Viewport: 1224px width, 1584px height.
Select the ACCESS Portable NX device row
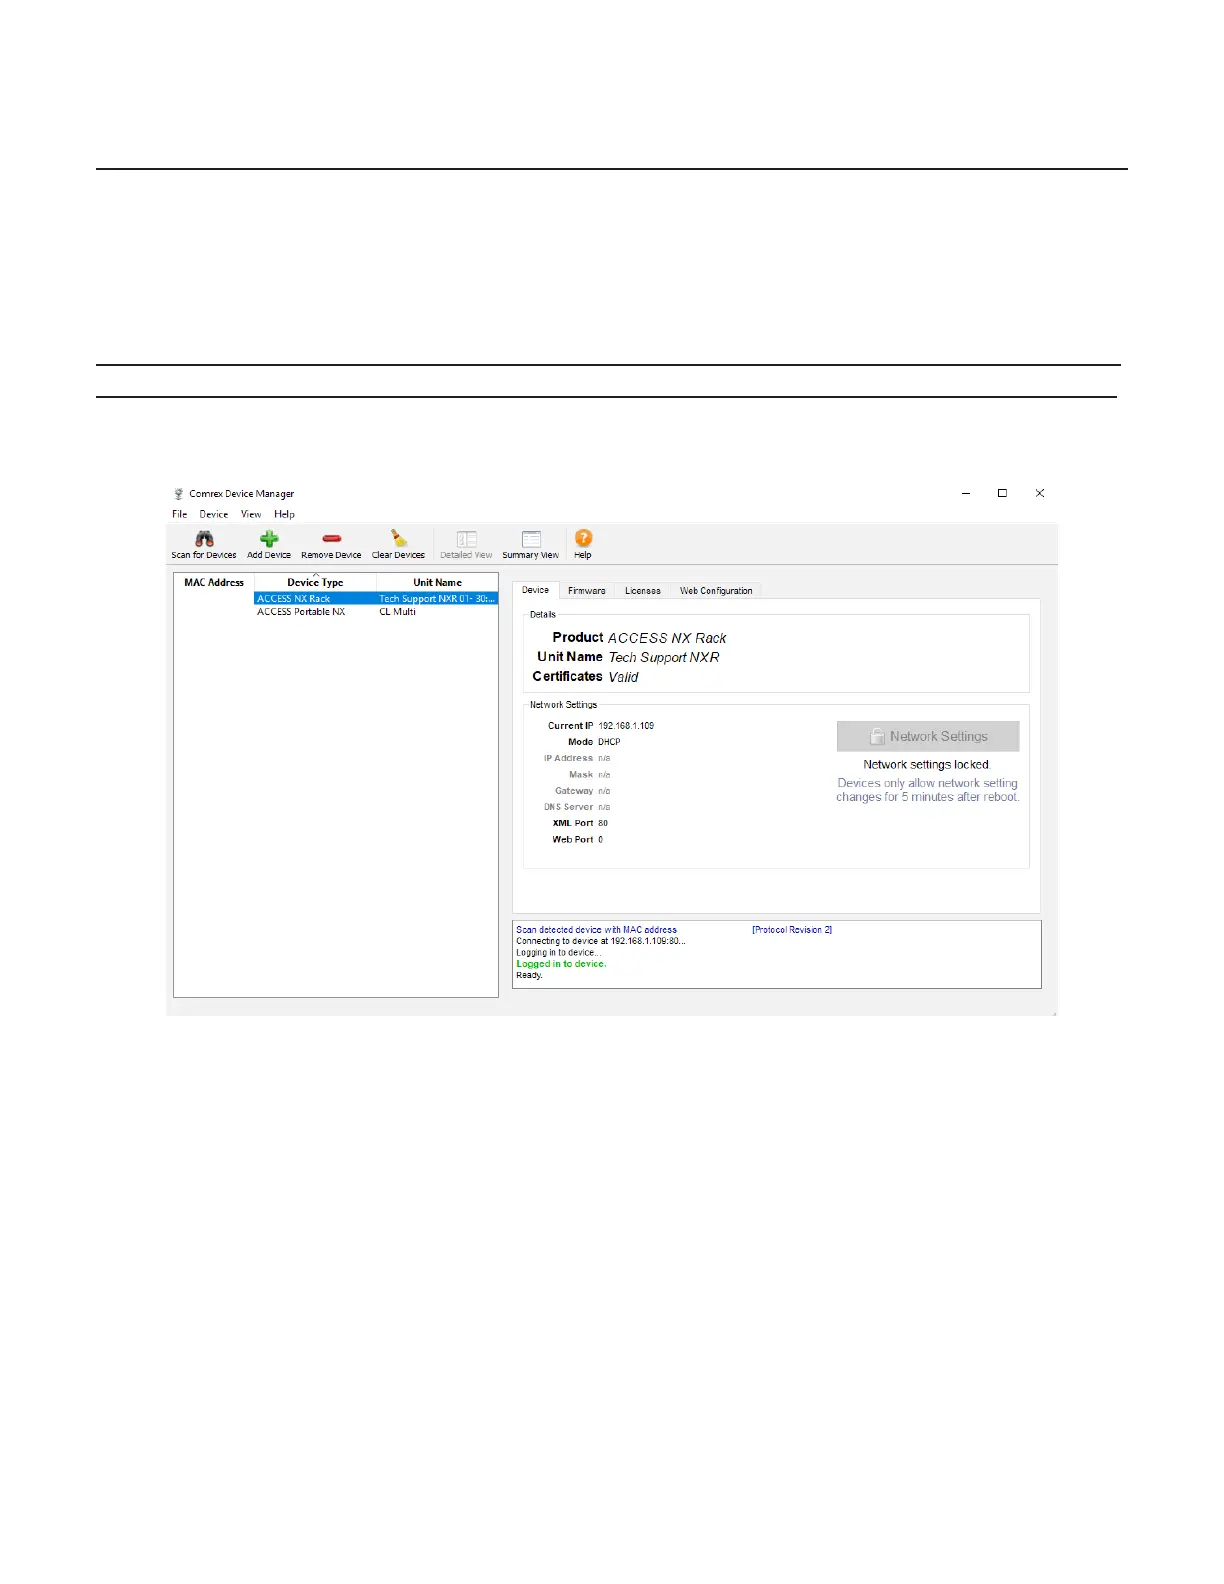coord(336,612)
